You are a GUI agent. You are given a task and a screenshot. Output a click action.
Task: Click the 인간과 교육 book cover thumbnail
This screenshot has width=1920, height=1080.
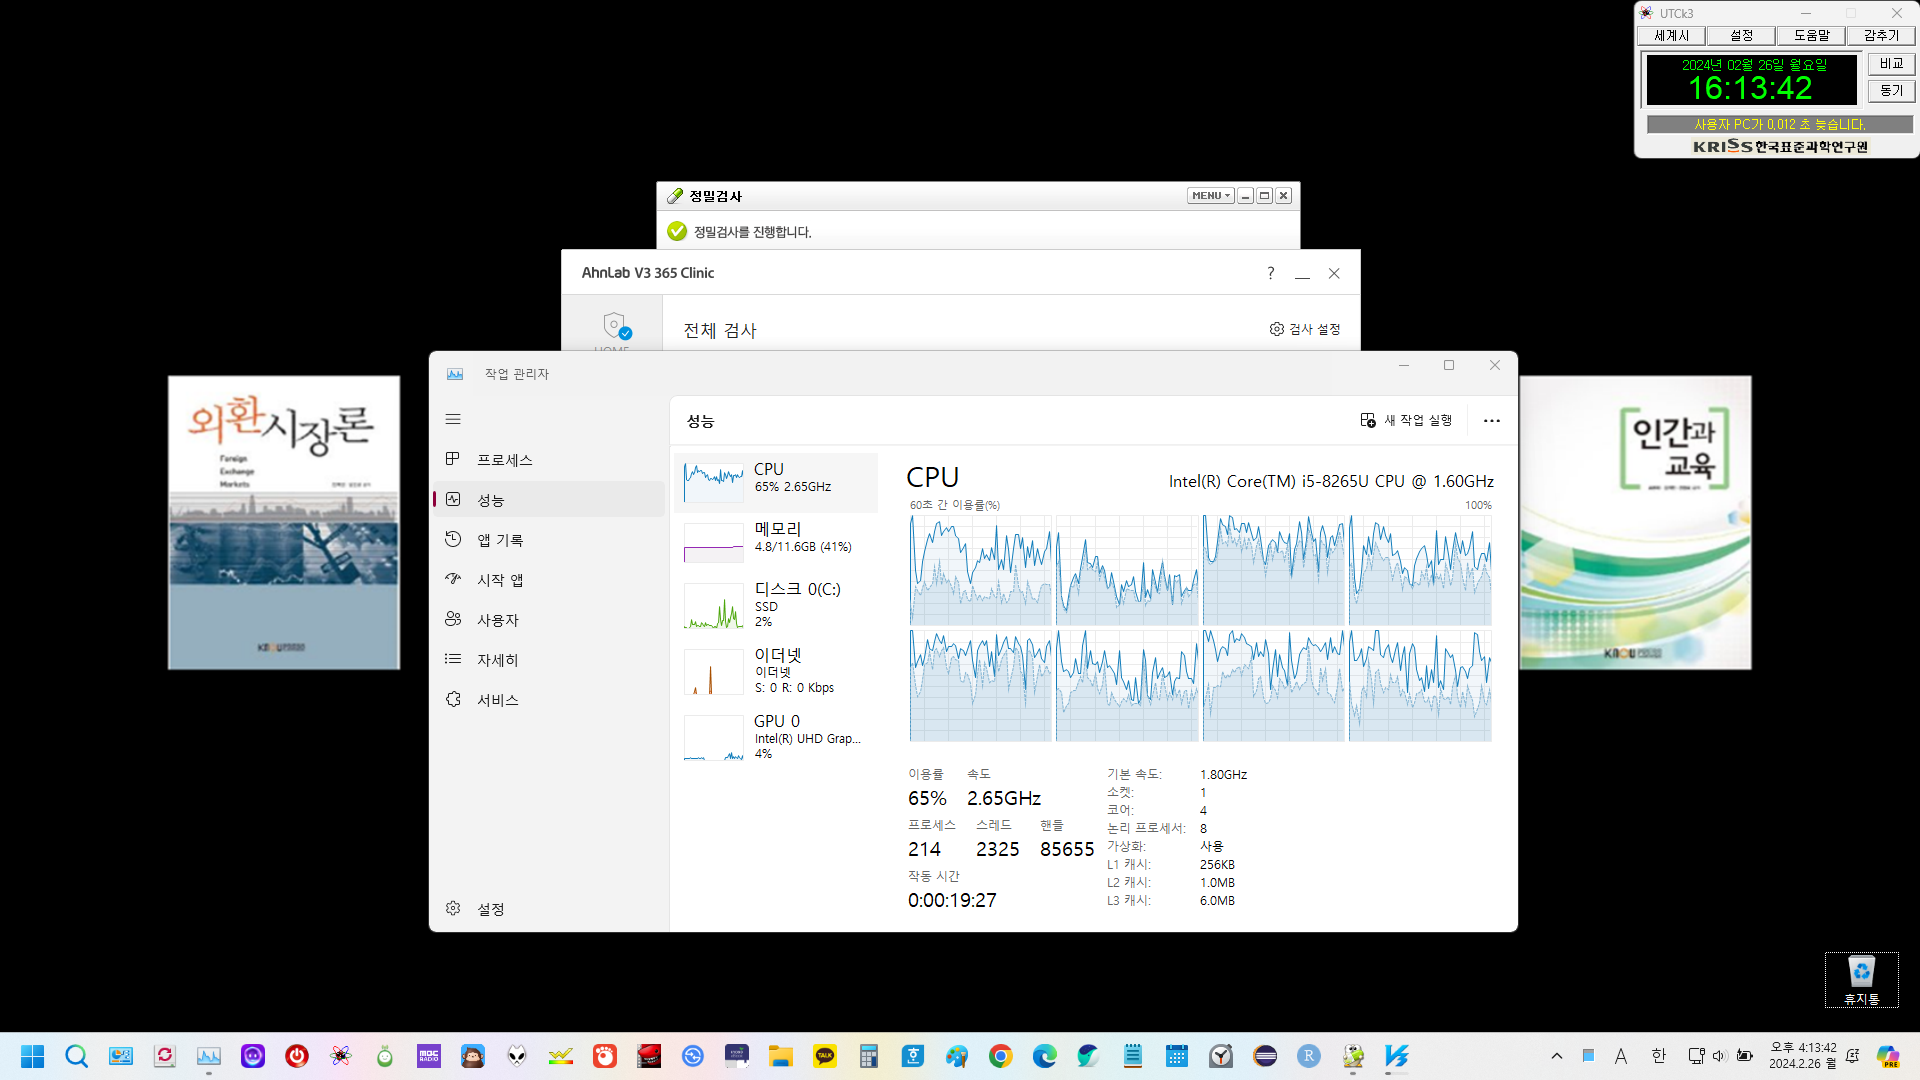tap(1636, 522)
